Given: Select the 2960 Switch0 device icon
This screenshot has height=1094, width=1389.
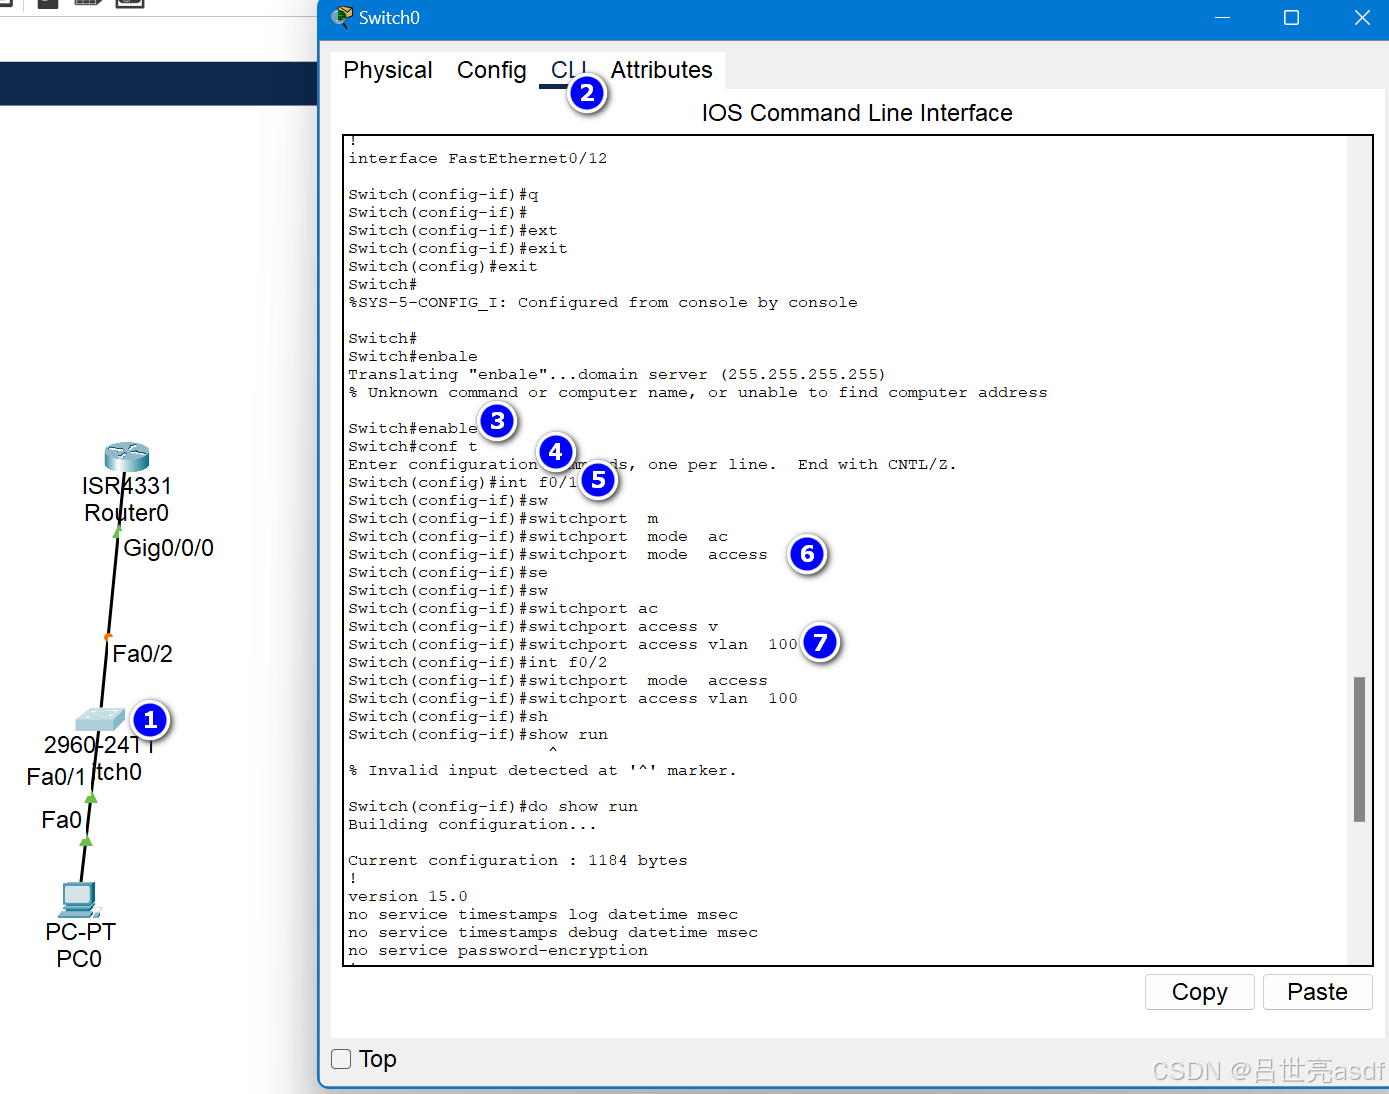Looking at the screenshot, I should 100,719.
